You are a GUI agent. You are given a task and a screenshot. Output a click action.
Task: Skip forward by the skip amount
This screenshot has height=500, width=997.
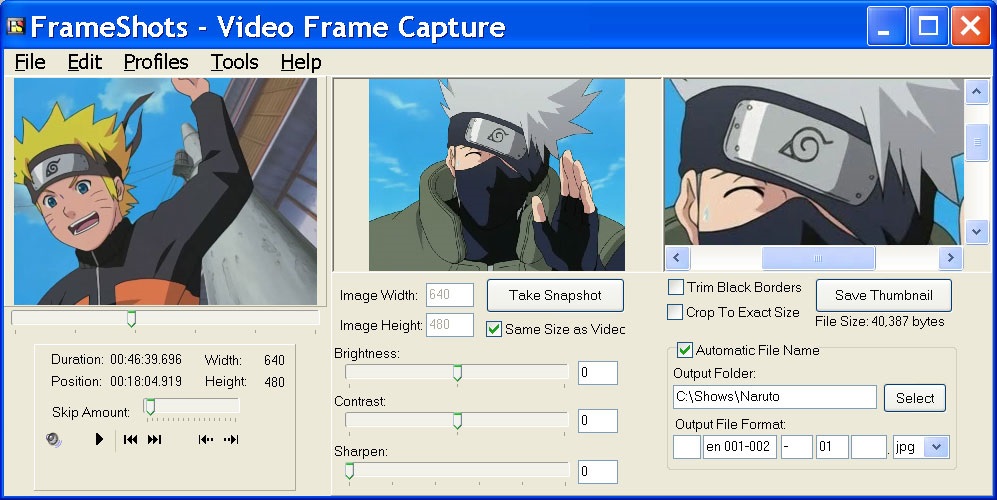231,439
